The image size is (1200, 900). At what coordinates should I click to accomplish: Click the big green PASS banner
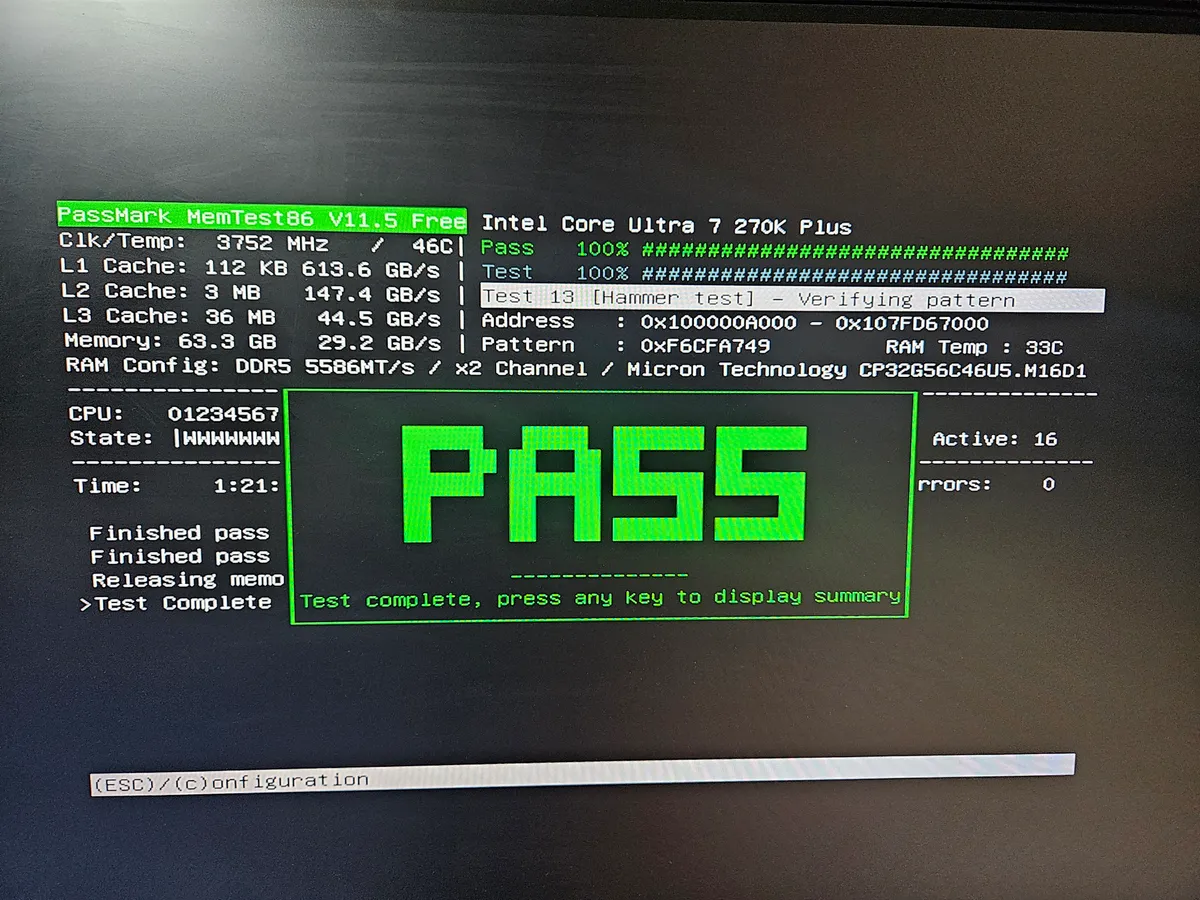604,484
